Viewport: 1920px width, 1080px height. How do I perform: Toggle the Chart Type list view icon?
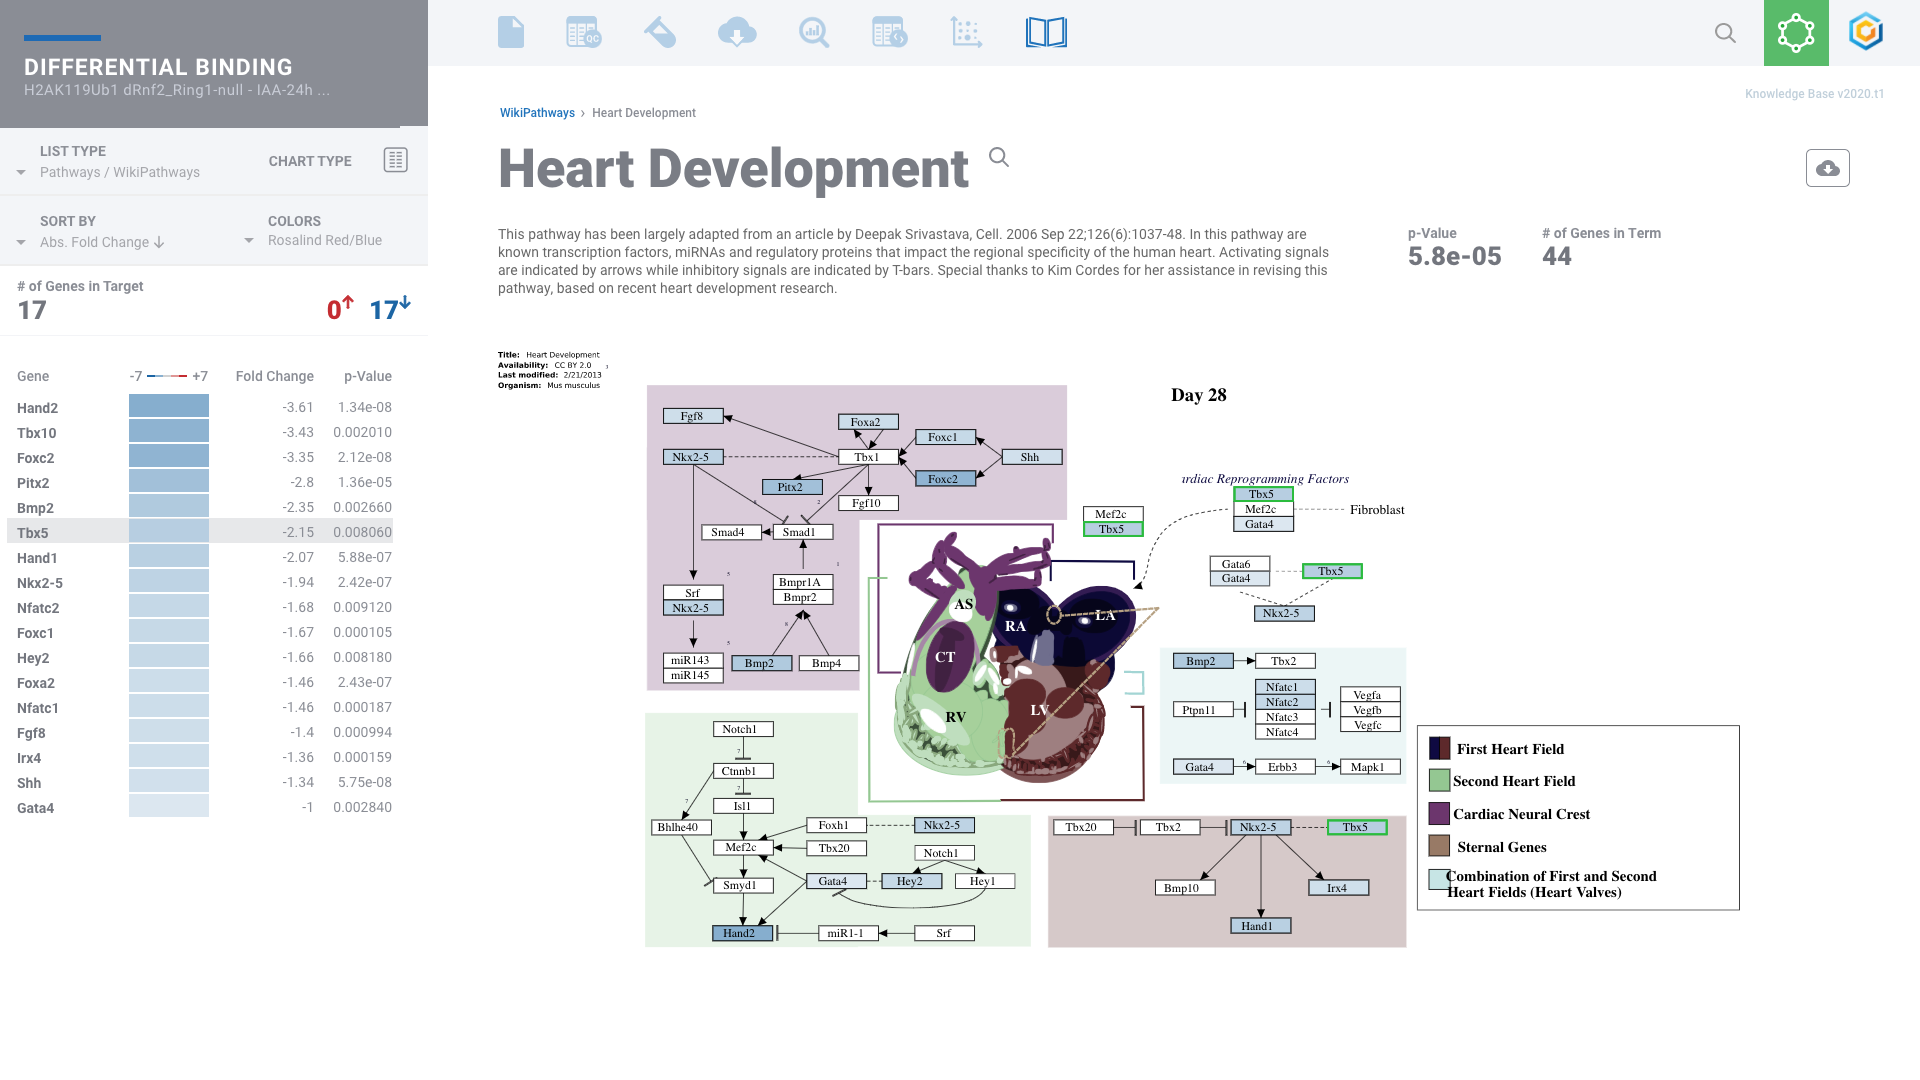(395, 160)
